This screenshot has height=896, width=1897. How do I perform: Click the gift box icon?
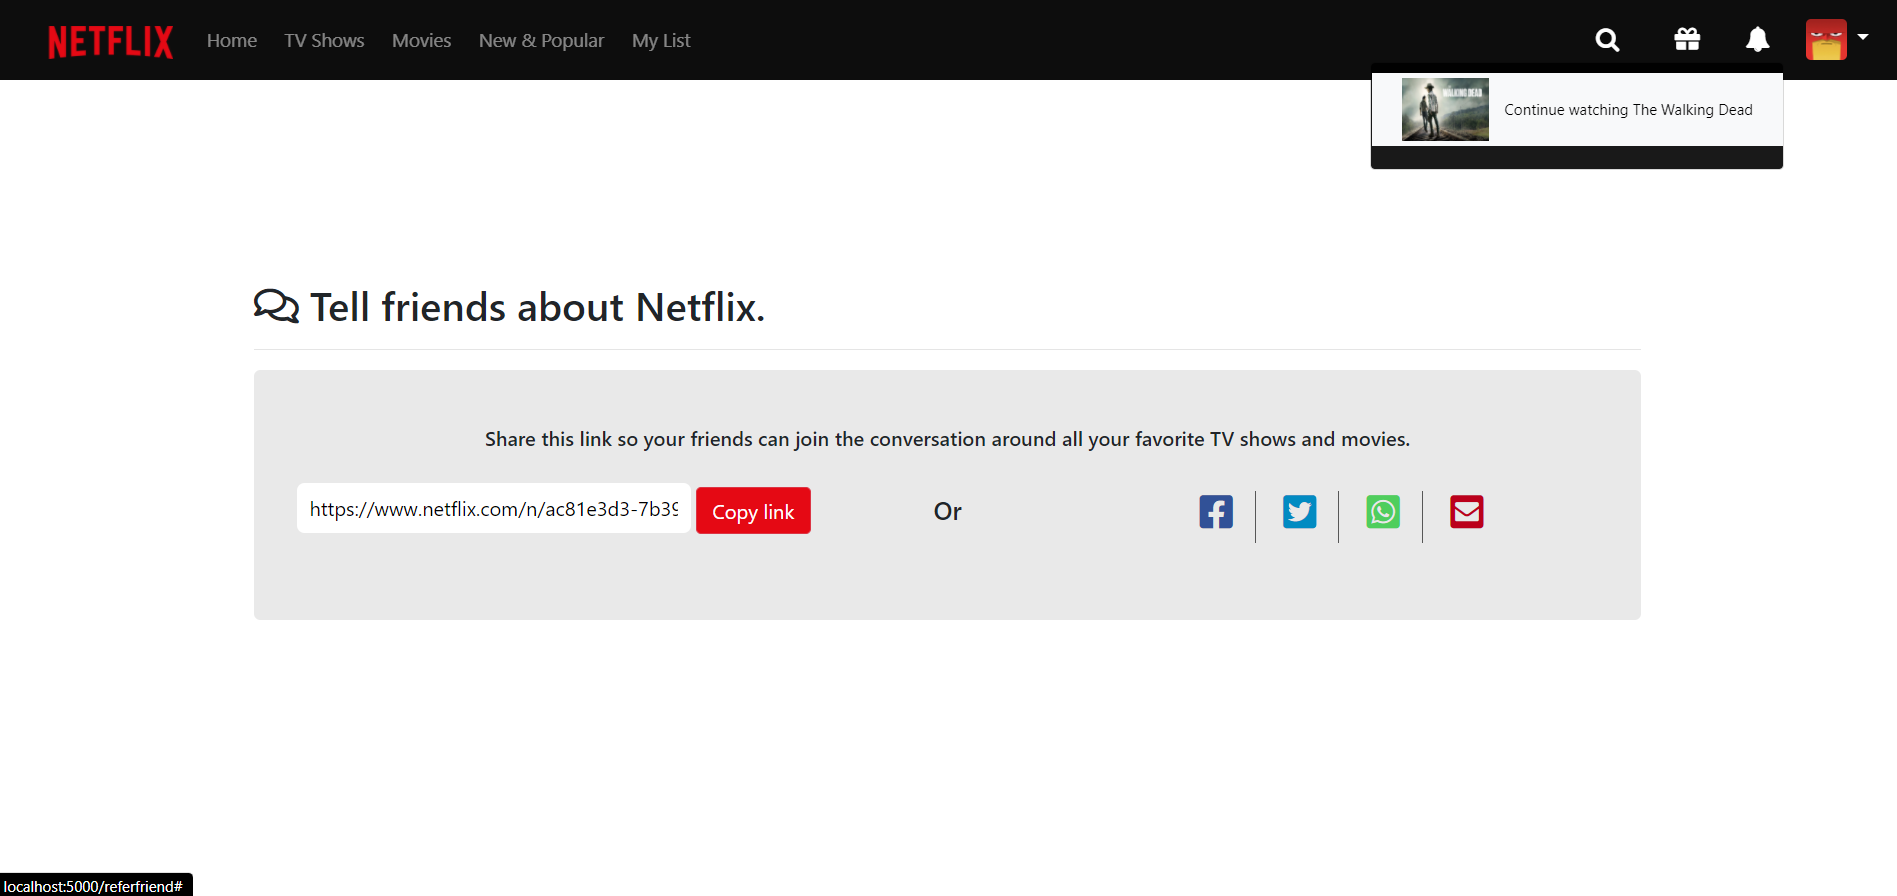pos(1687,40)
